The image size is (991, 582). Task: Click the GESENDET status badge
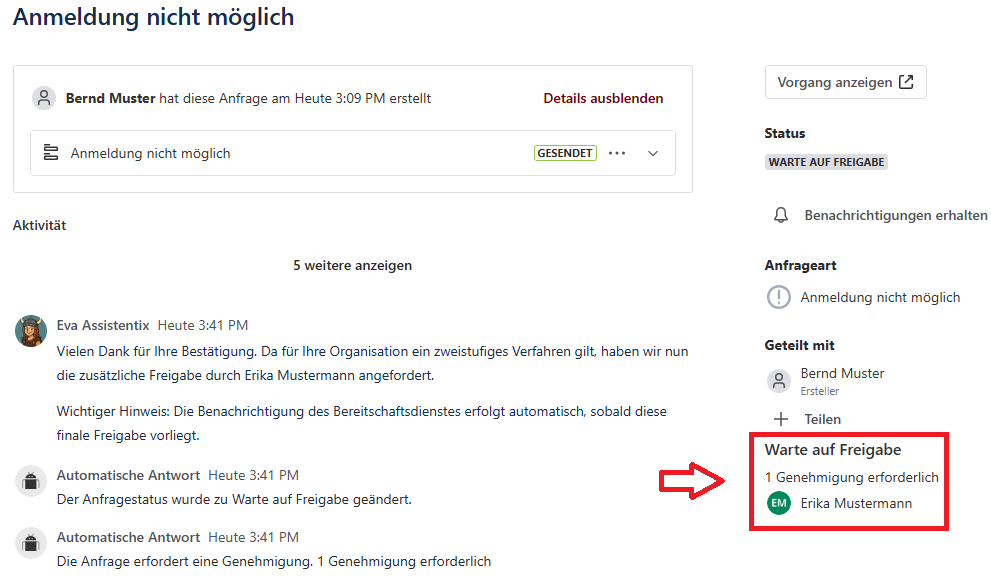click(x=565, y=153)
